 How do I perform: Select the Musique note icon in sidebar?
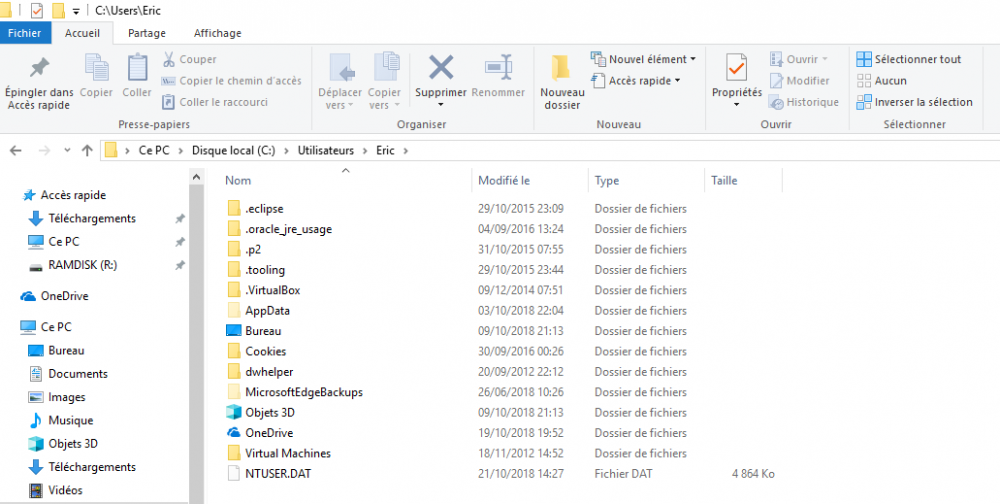pos(36,420)
